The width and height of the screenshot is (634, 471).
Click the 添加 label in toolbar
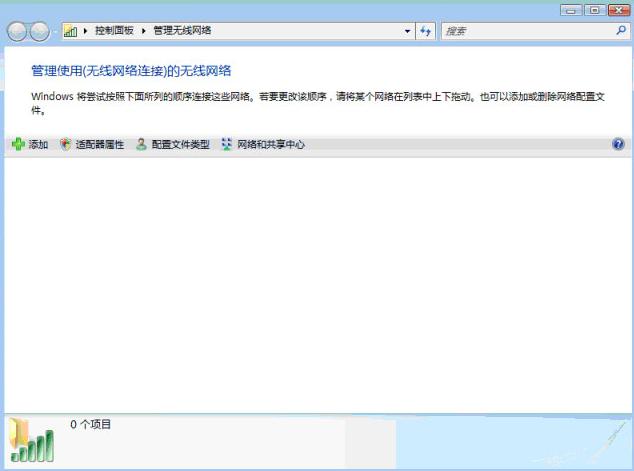coord(38,144)
